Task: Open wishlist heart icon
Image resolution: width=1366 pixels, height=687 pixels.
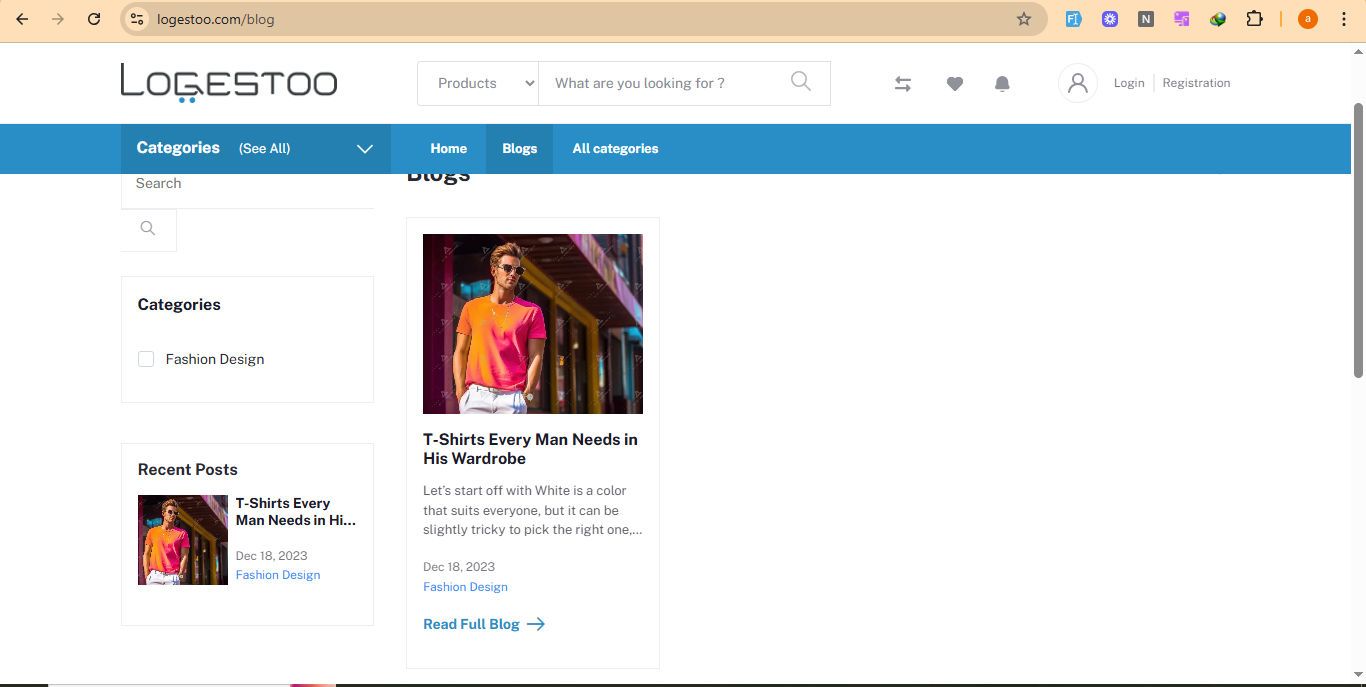Action: tap(954, 84)
